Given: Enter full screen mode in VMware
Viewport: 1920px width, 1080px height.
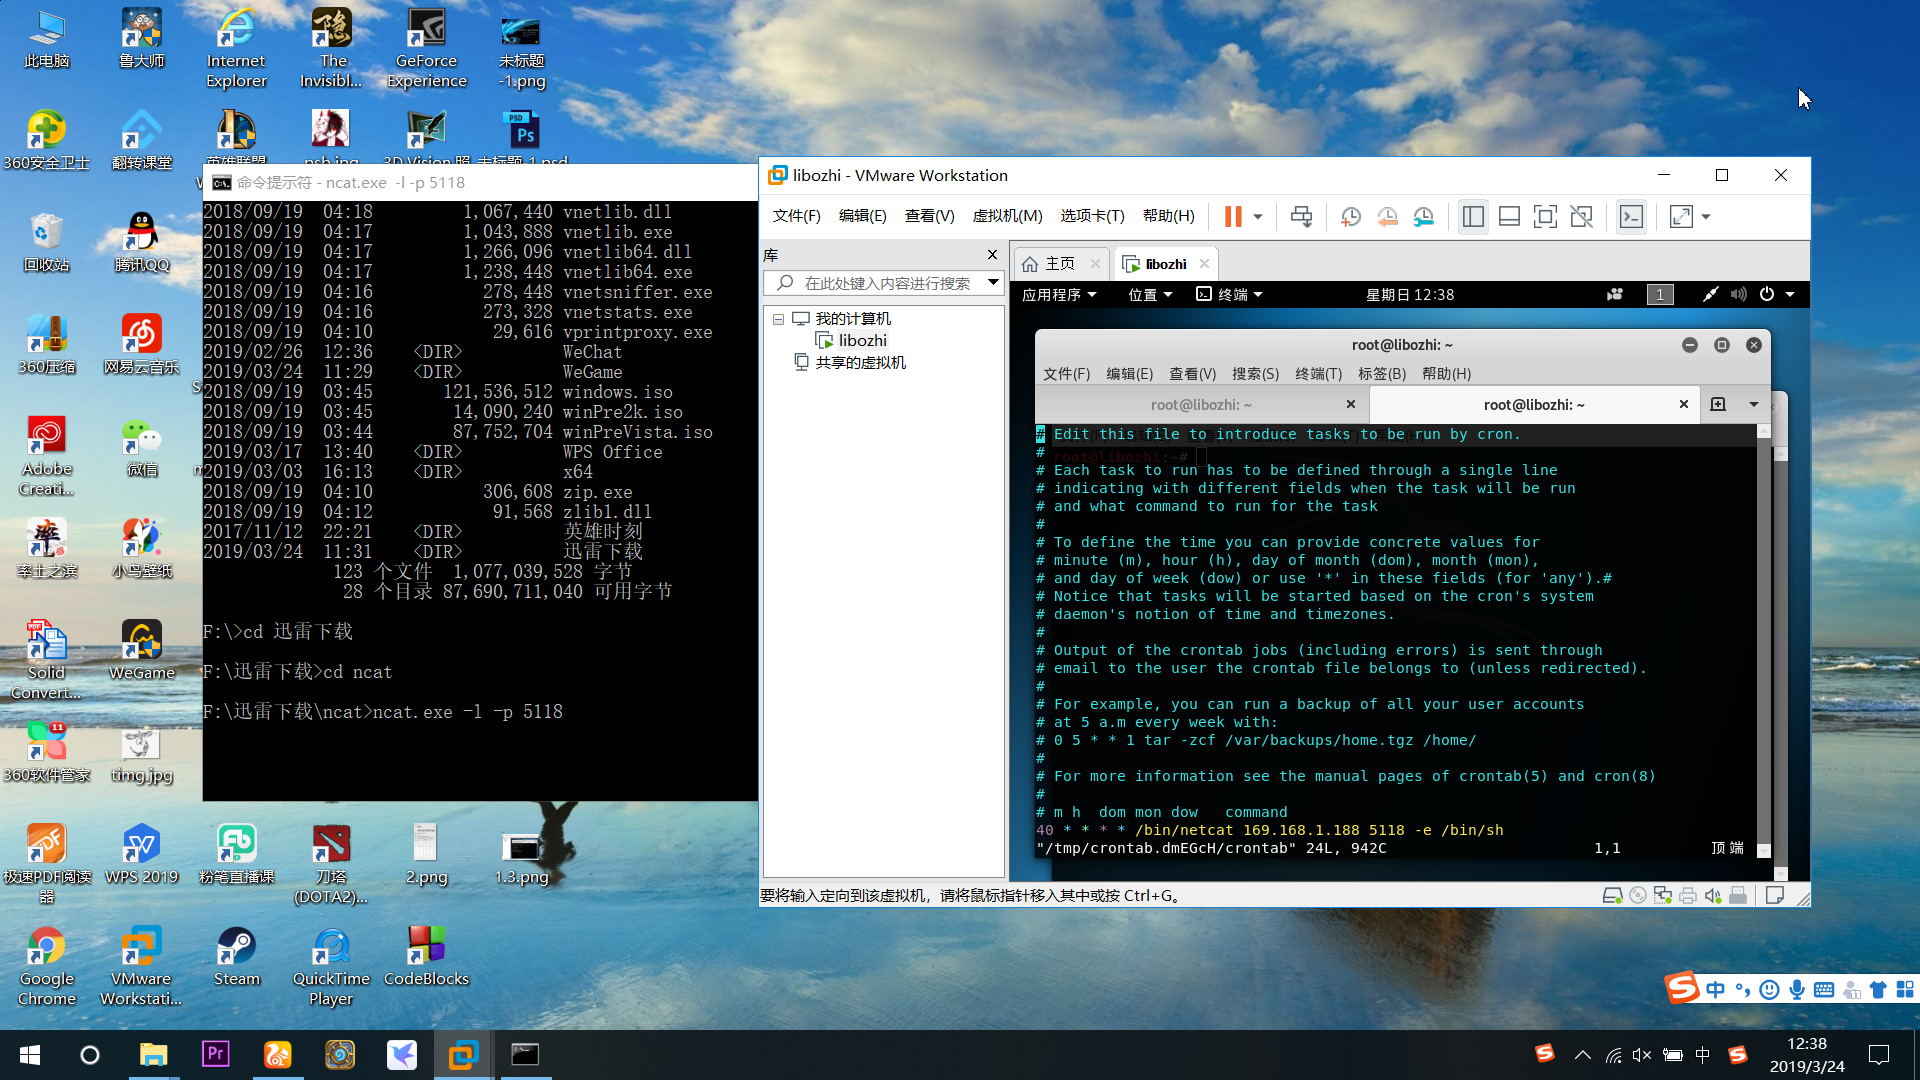Looking at the screenshot, I should pos(1545,216).
